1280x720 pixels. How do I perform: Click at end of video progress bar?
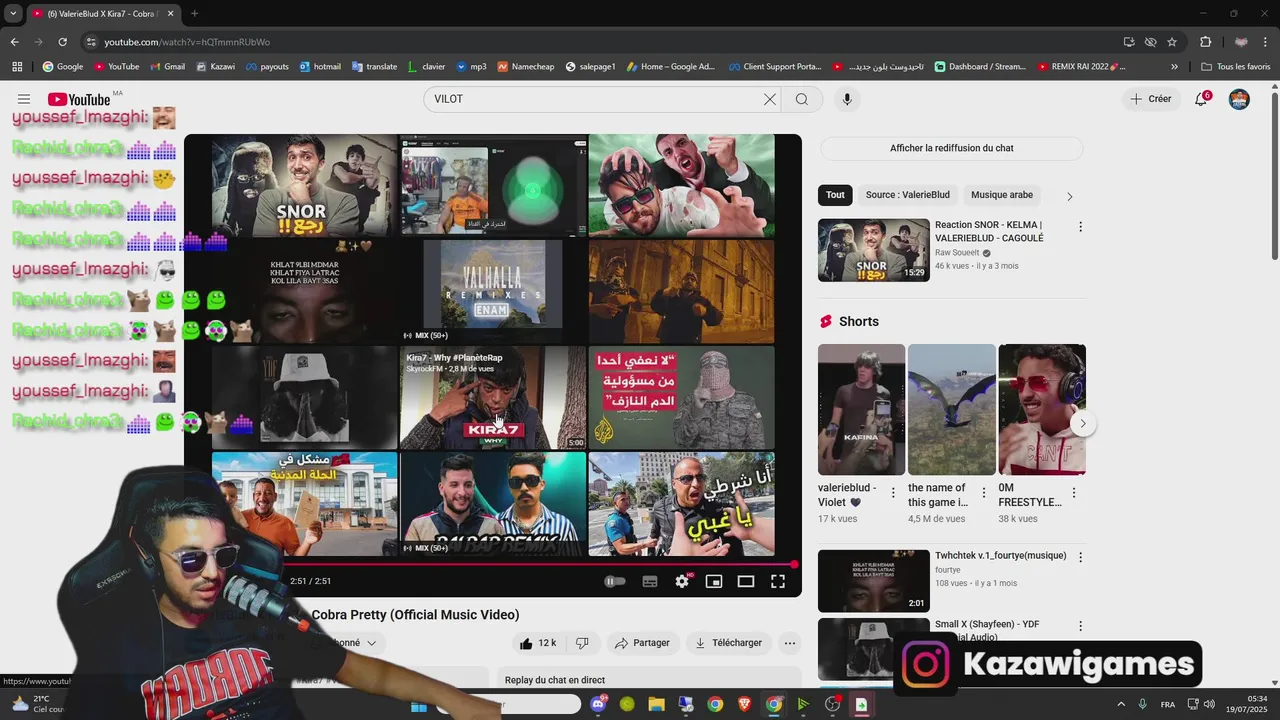coord(795,564)
